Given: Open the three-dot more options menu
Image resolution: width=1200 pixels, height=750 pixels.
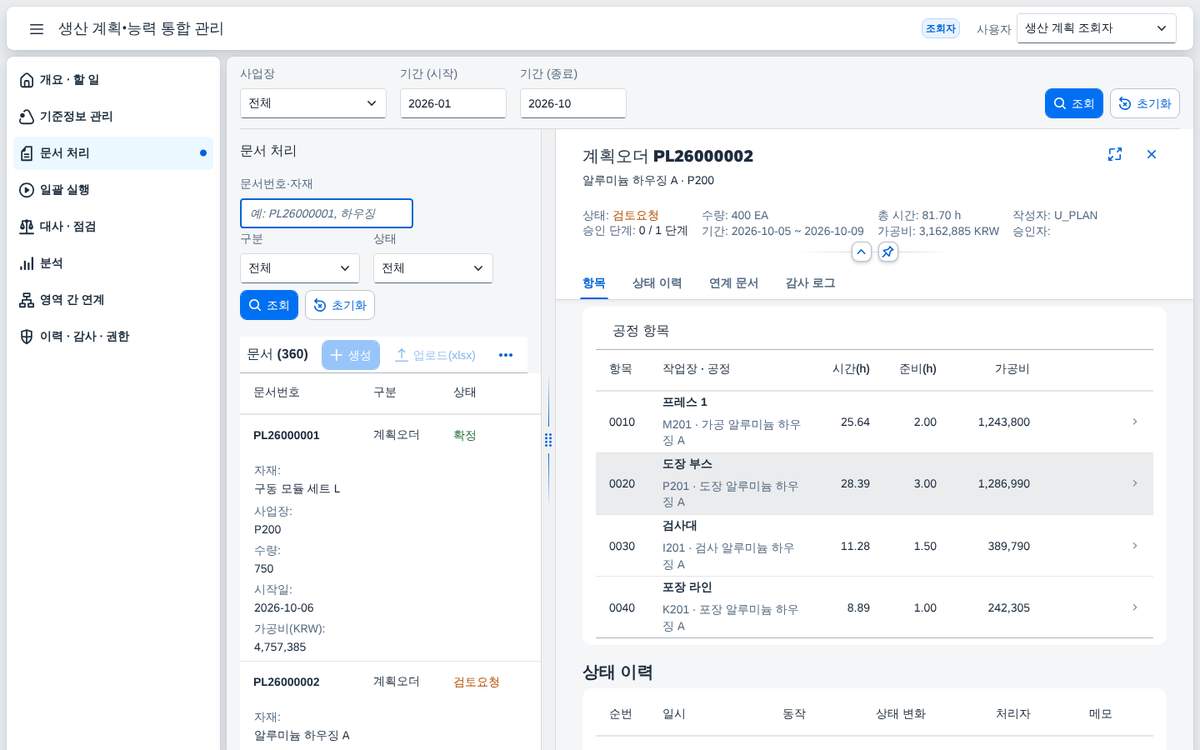Looking at the screenshot, I should 505,355.
